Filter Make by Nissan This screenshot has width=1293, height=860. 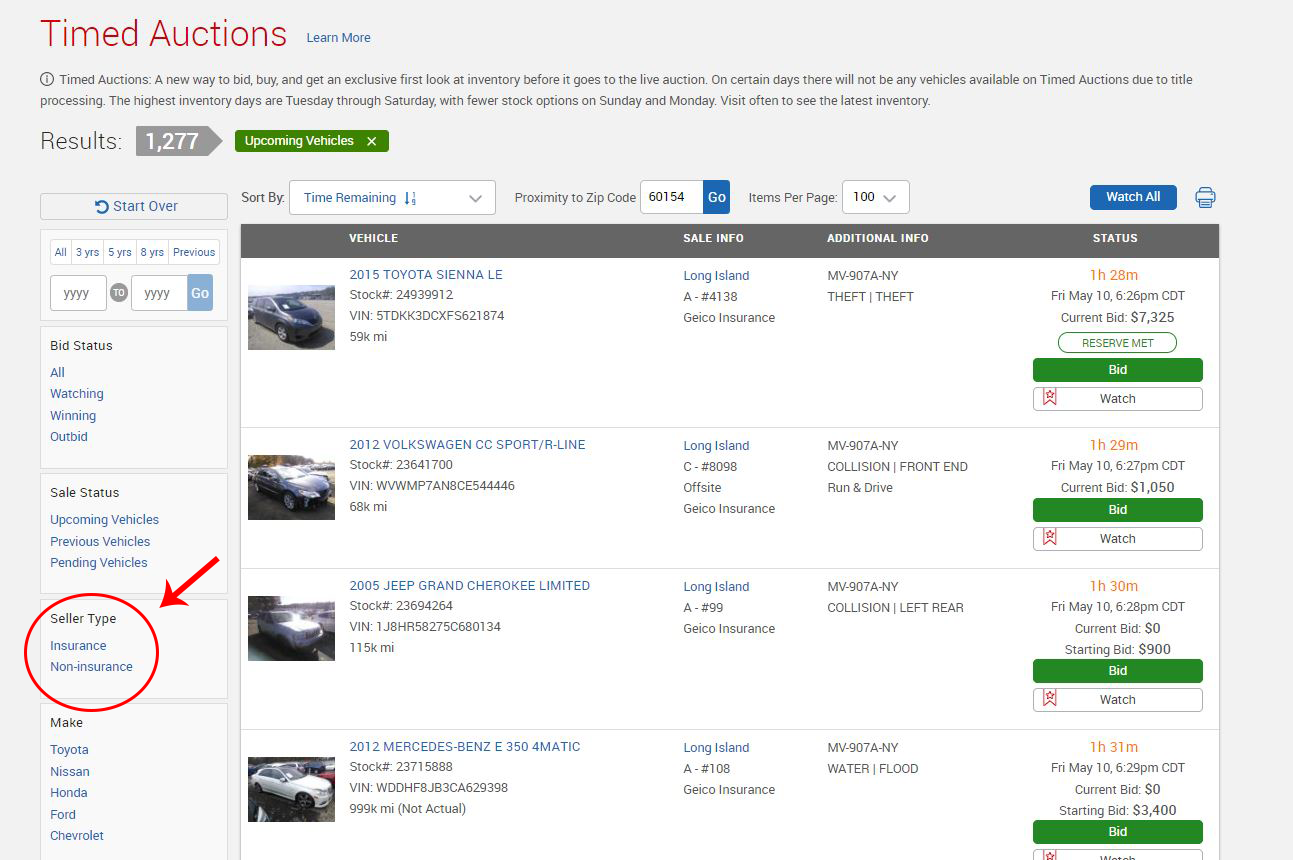pyautogui.click(x=70, y=772)
